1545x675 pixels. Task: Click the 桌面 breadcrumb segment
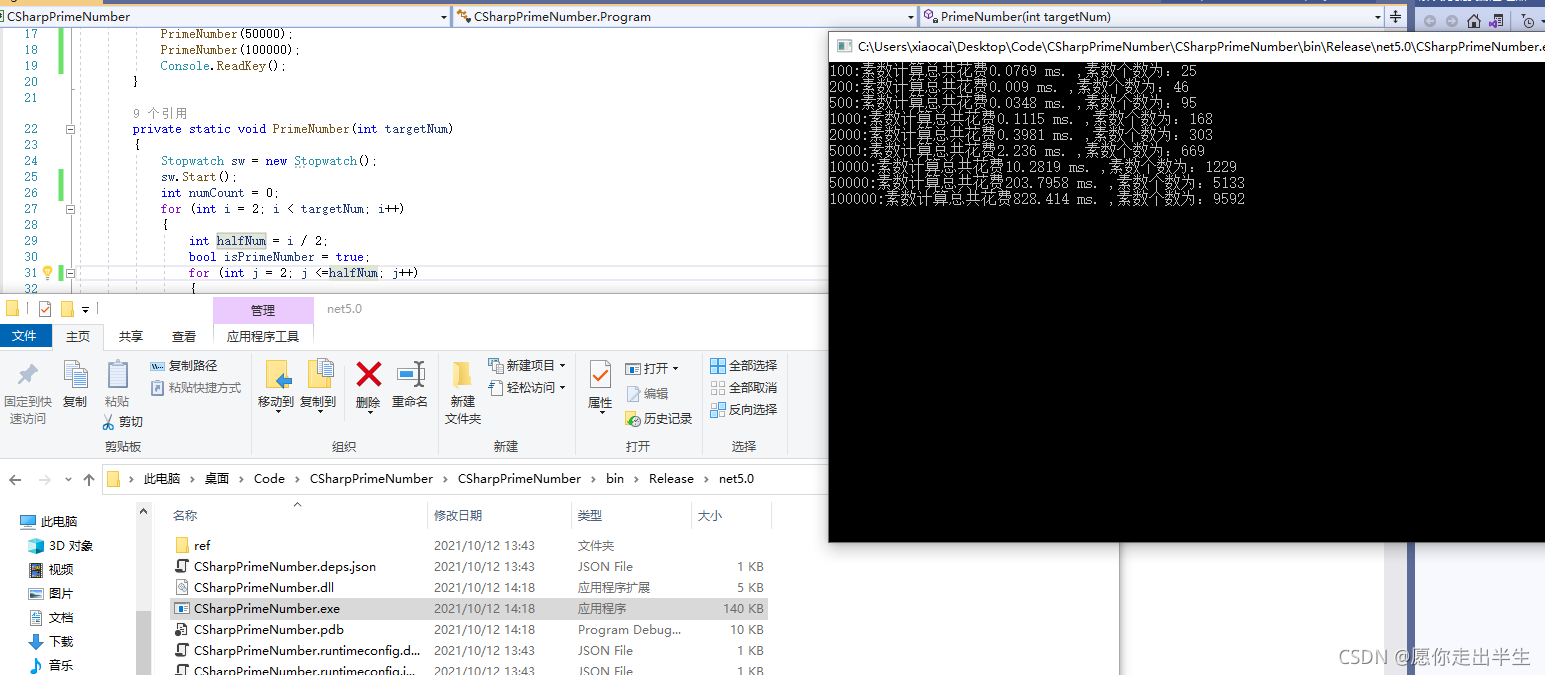(x=217, y=479)
